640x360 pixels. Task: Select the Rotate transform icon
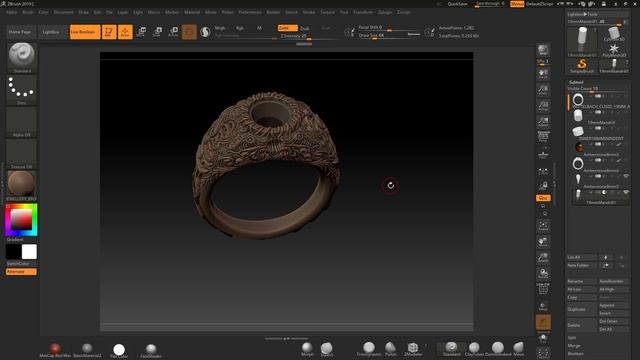click(173, 32)
